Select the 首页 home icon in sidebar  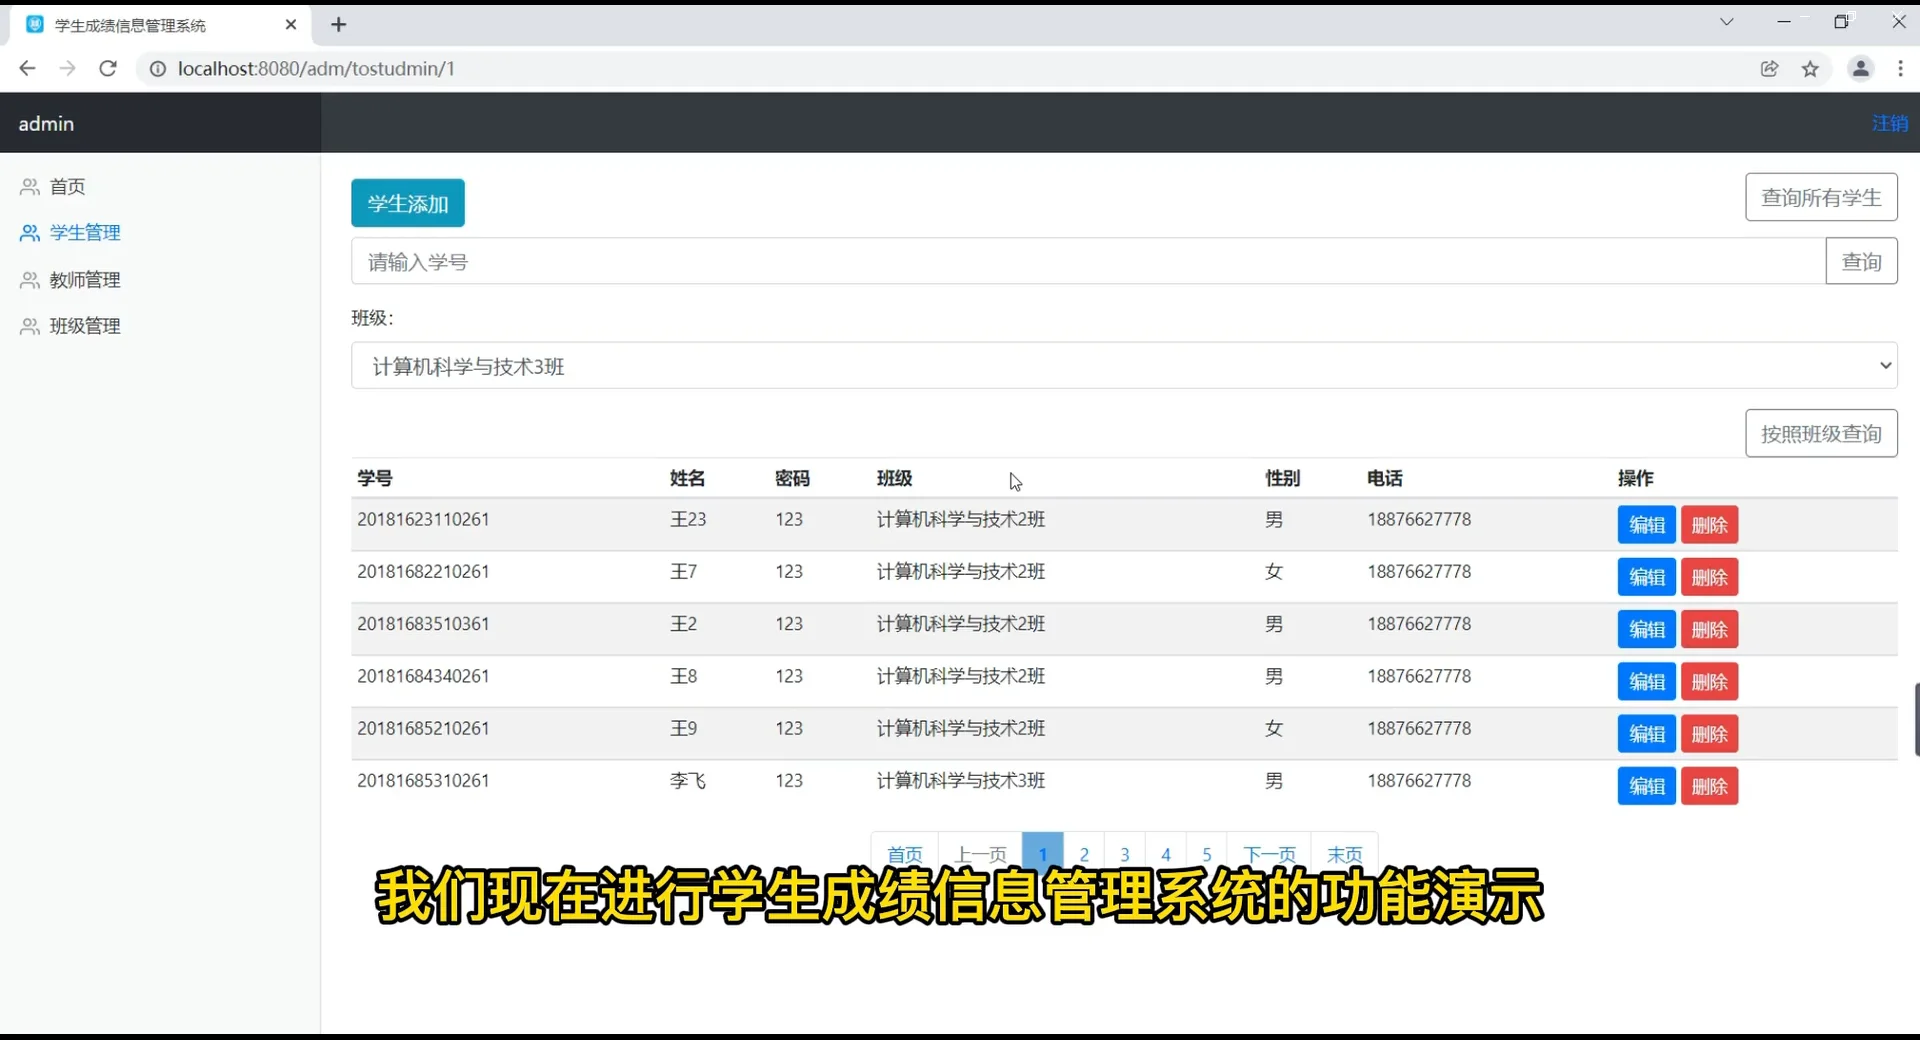click(x=28, y=186)
